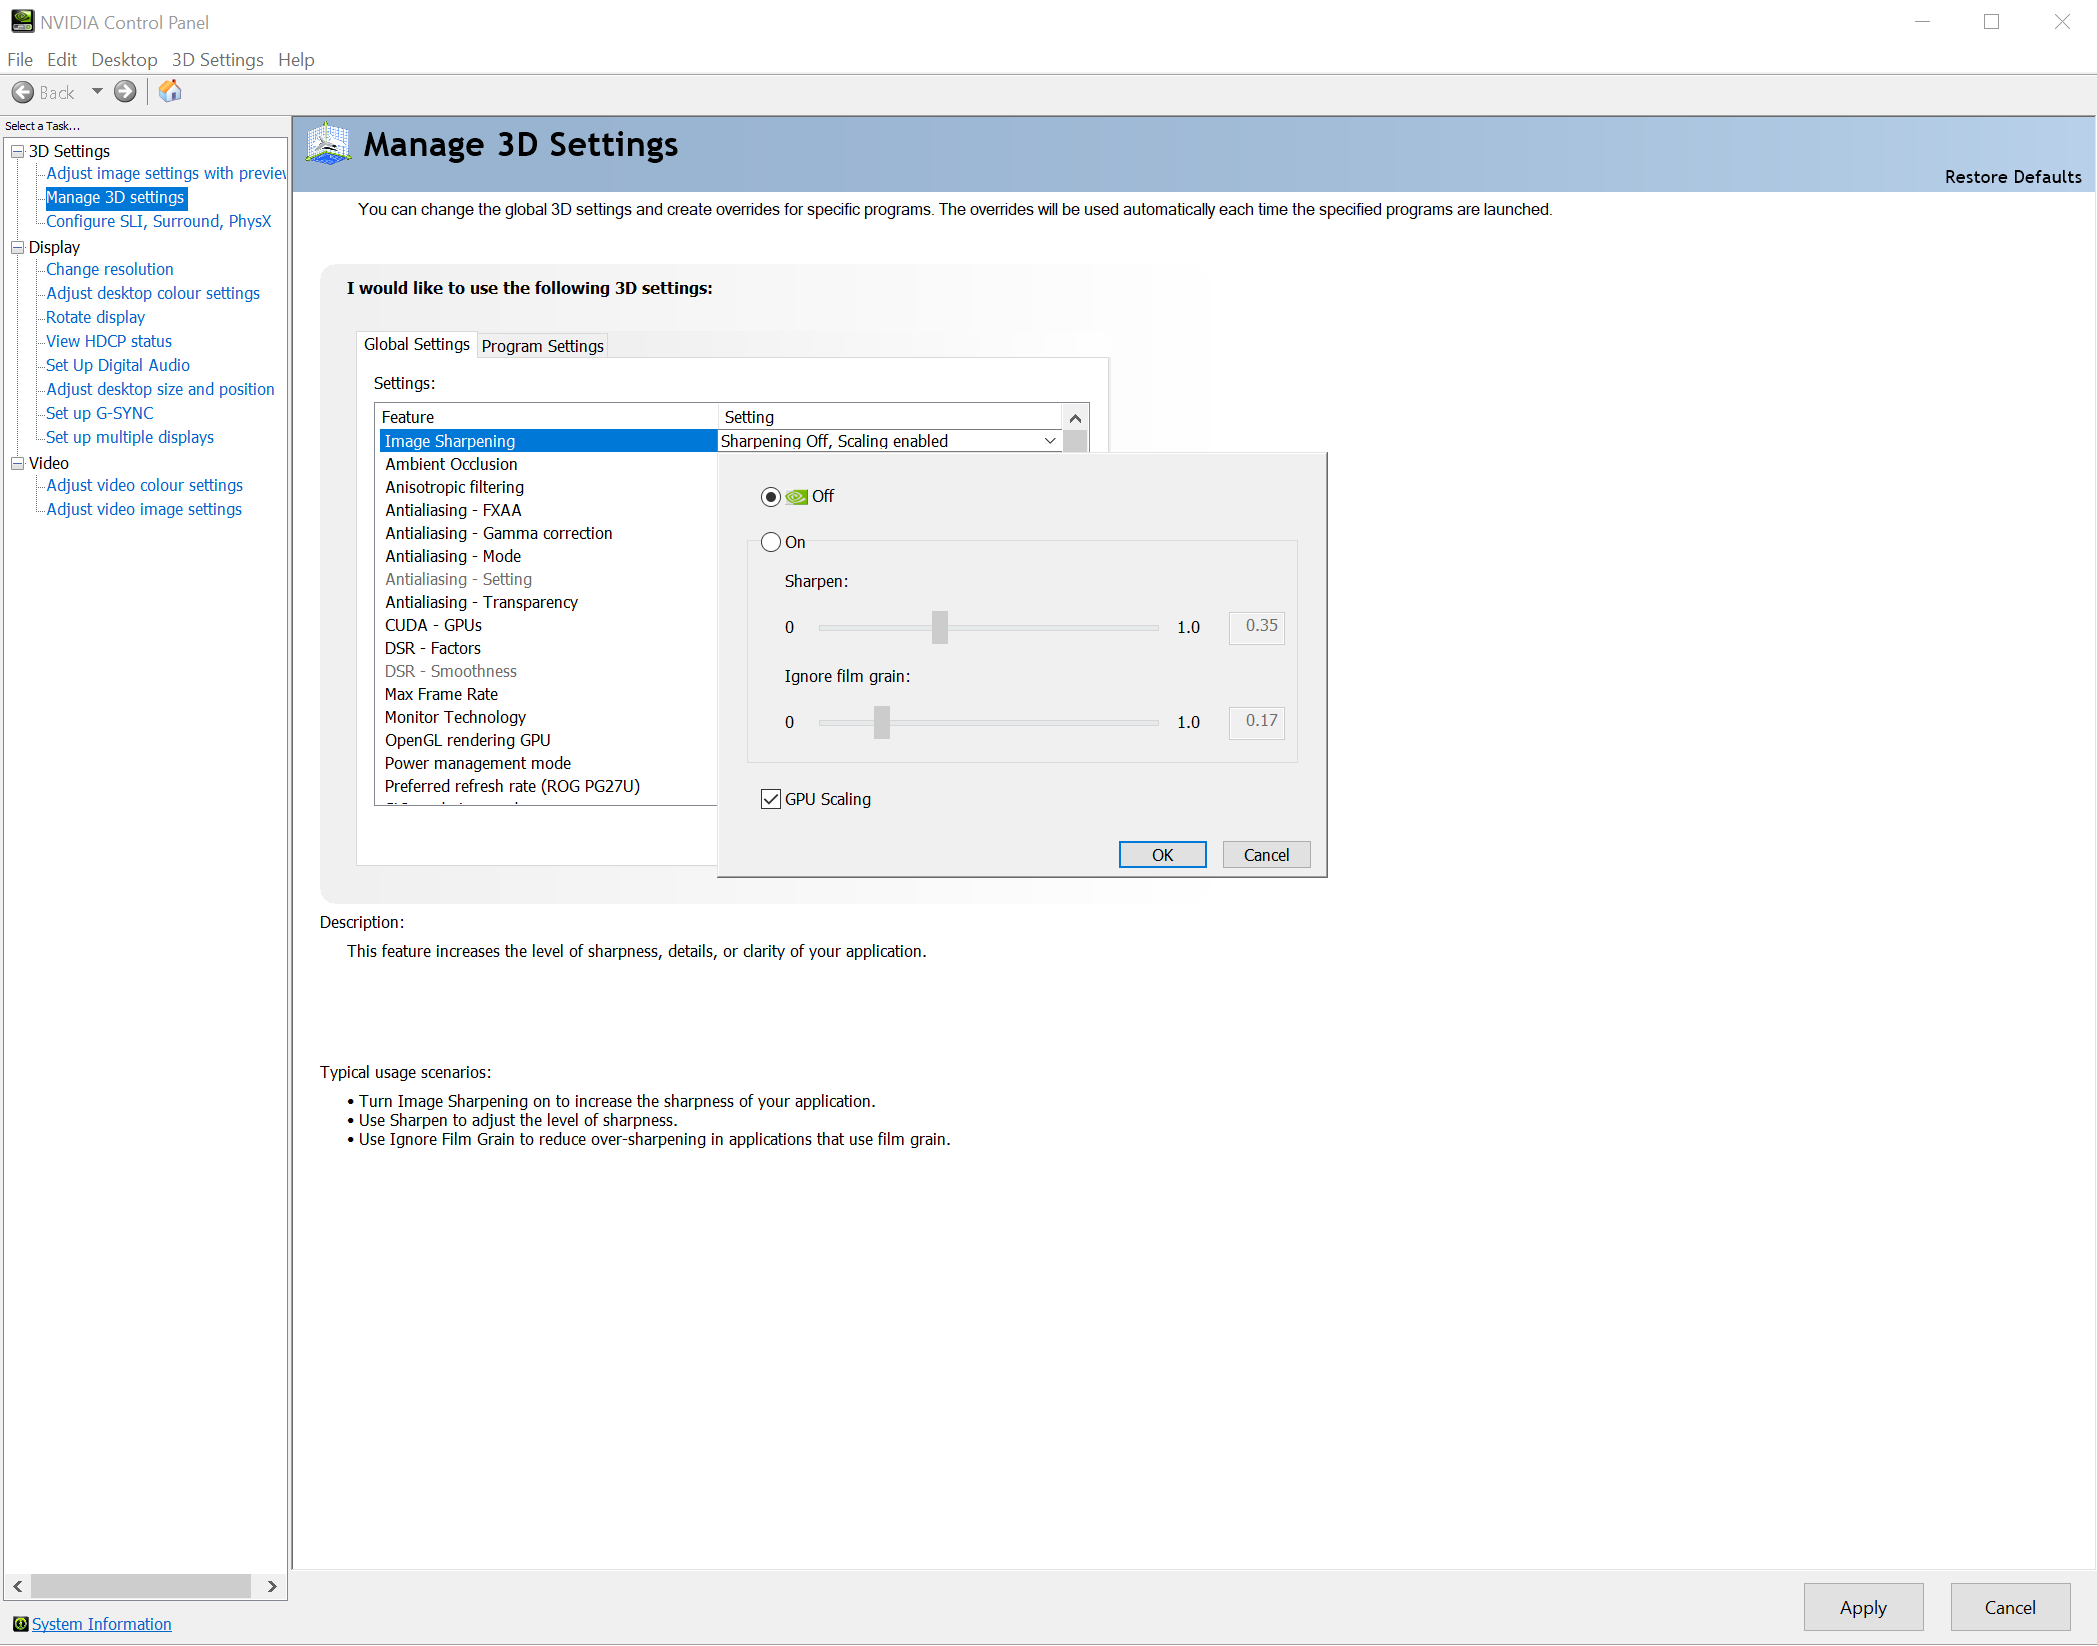Open the 3D Settings menu
Screen dimensions: 2097x1646
(217, 60)
